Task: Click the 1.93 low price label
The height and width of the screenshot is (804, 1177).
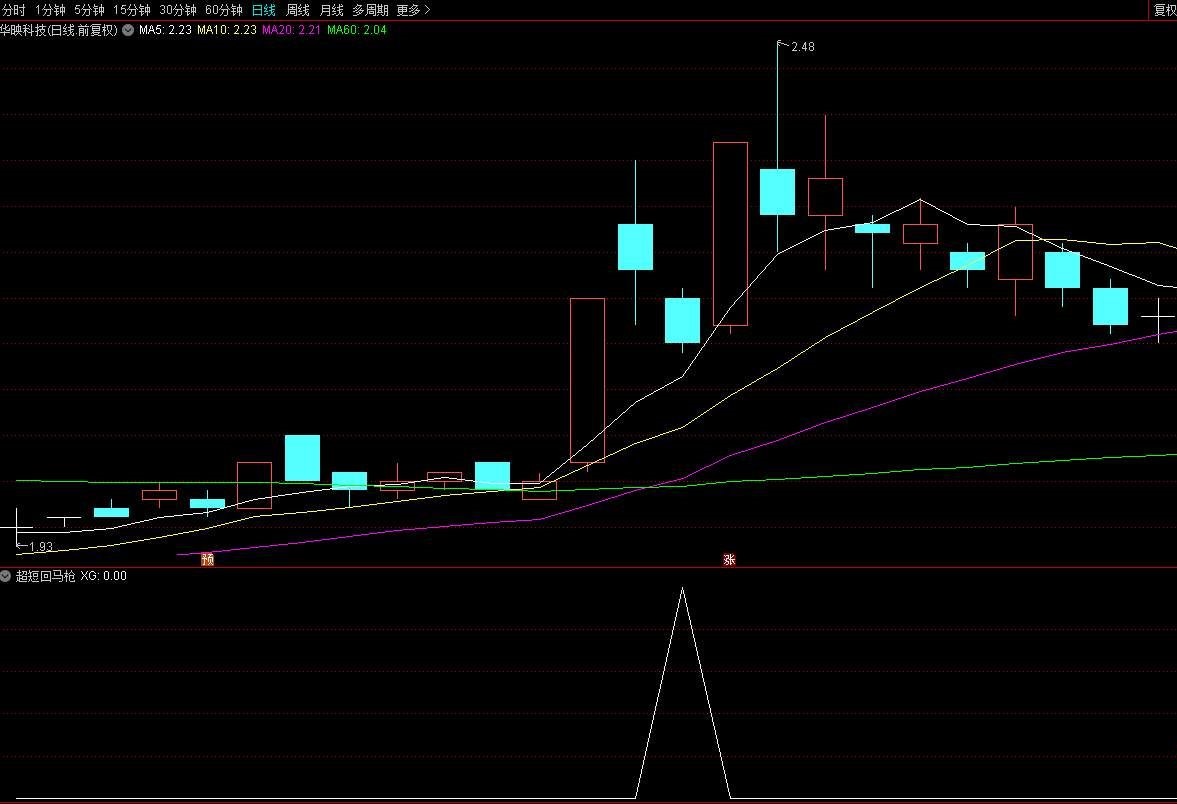Action: point(41,547)
